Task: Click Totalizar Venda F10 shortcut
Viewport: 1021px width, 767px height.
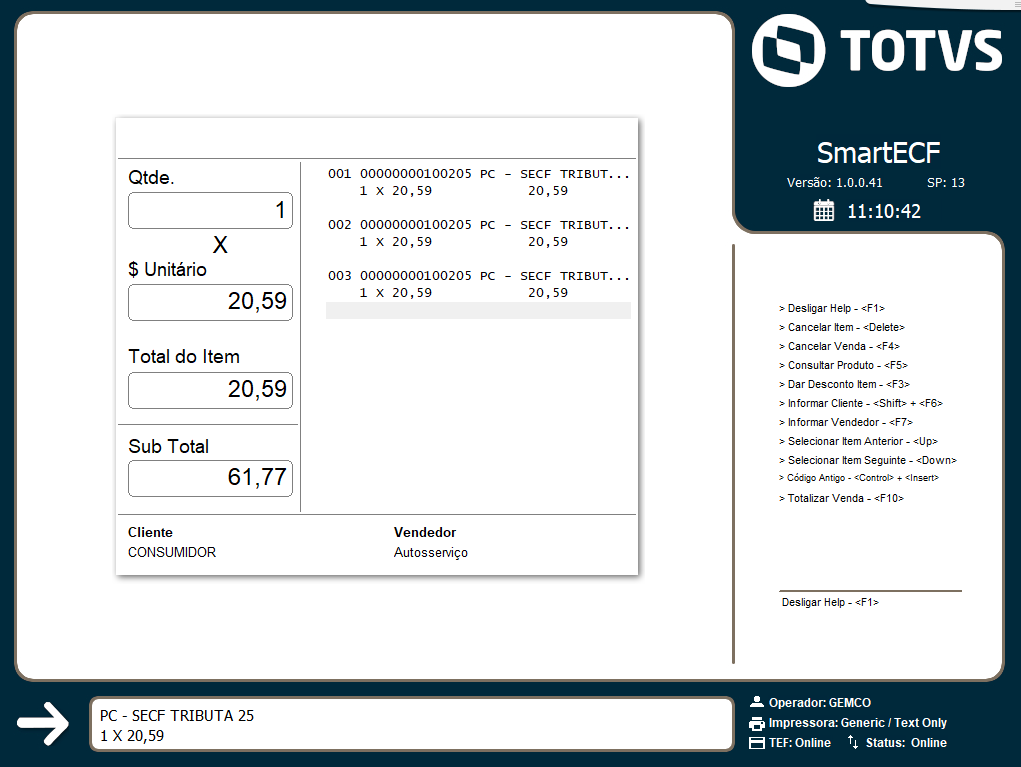Action: [x=841, y=498]
